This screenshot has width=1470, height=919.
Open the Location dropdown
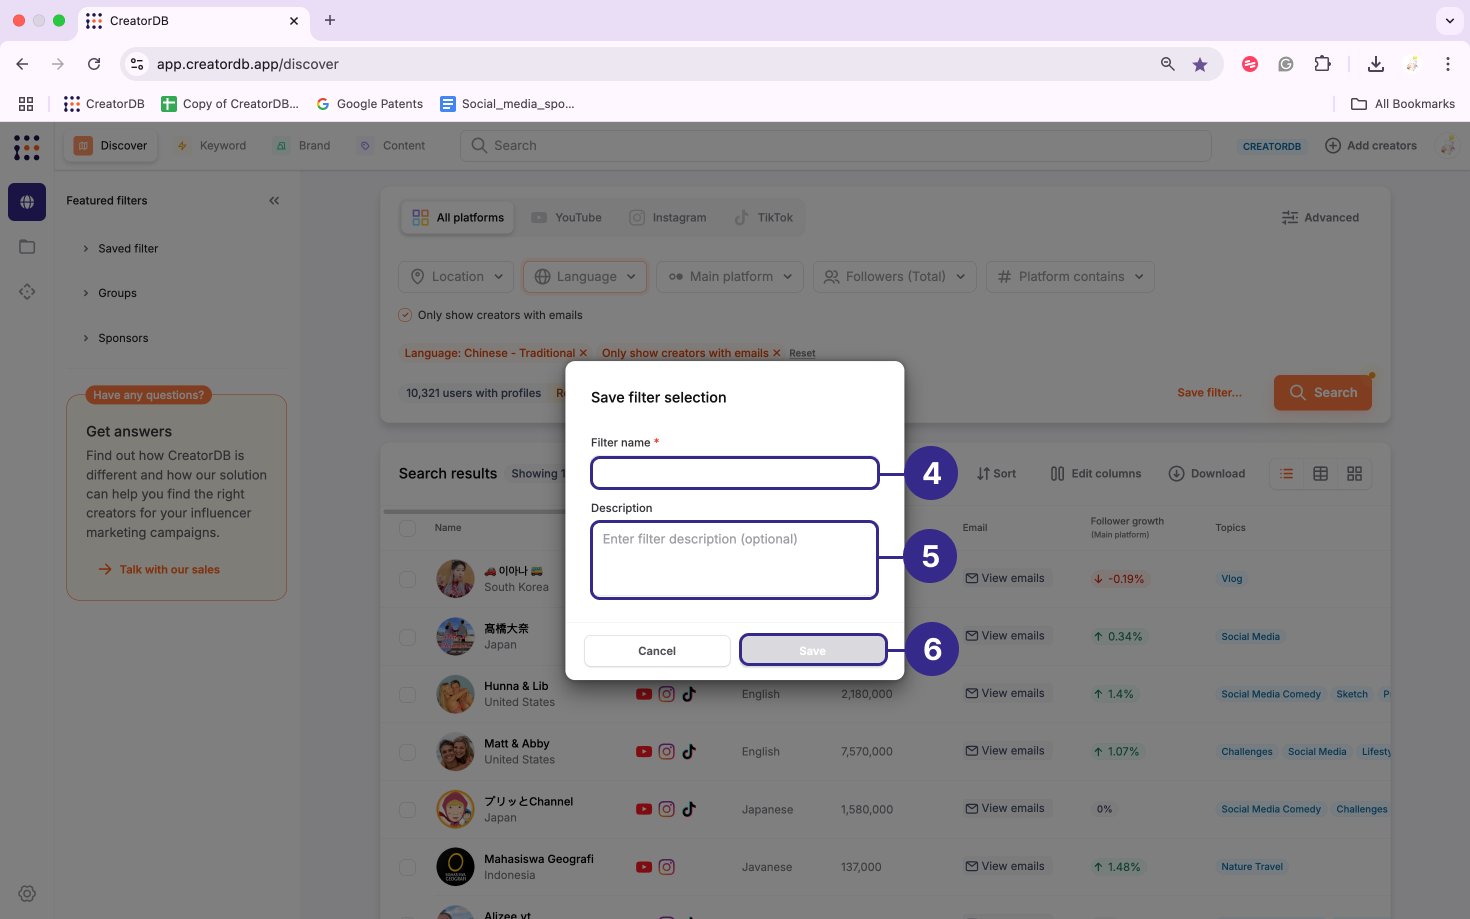[x=457, y=277]
